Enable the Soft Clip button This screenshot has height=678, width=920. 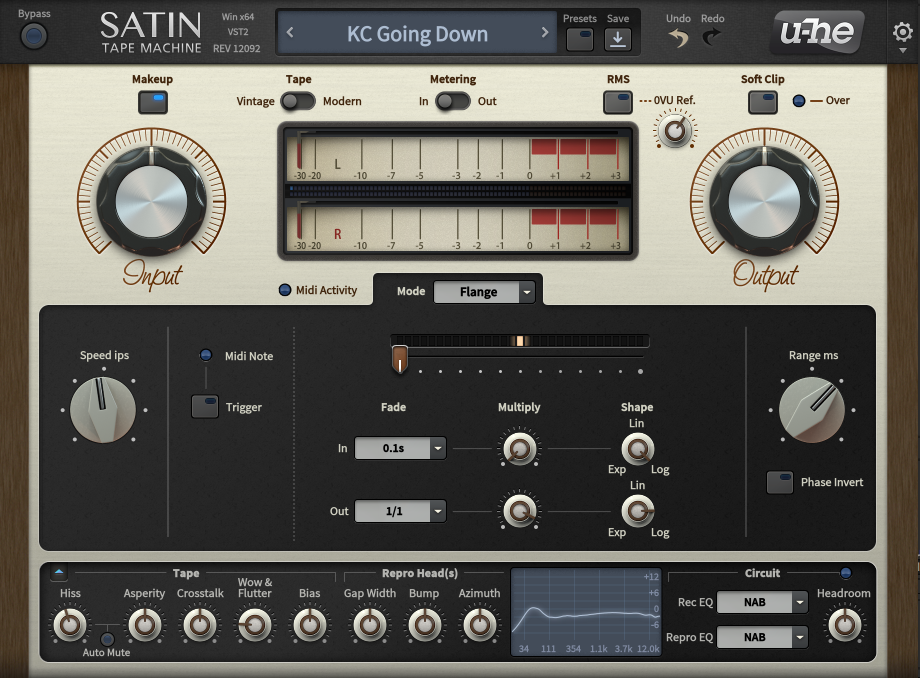click(x=763, y=102)
